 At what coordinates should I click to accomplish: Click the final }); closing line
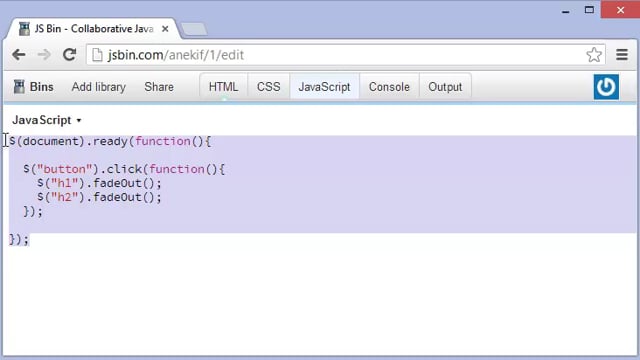point(19,239)
